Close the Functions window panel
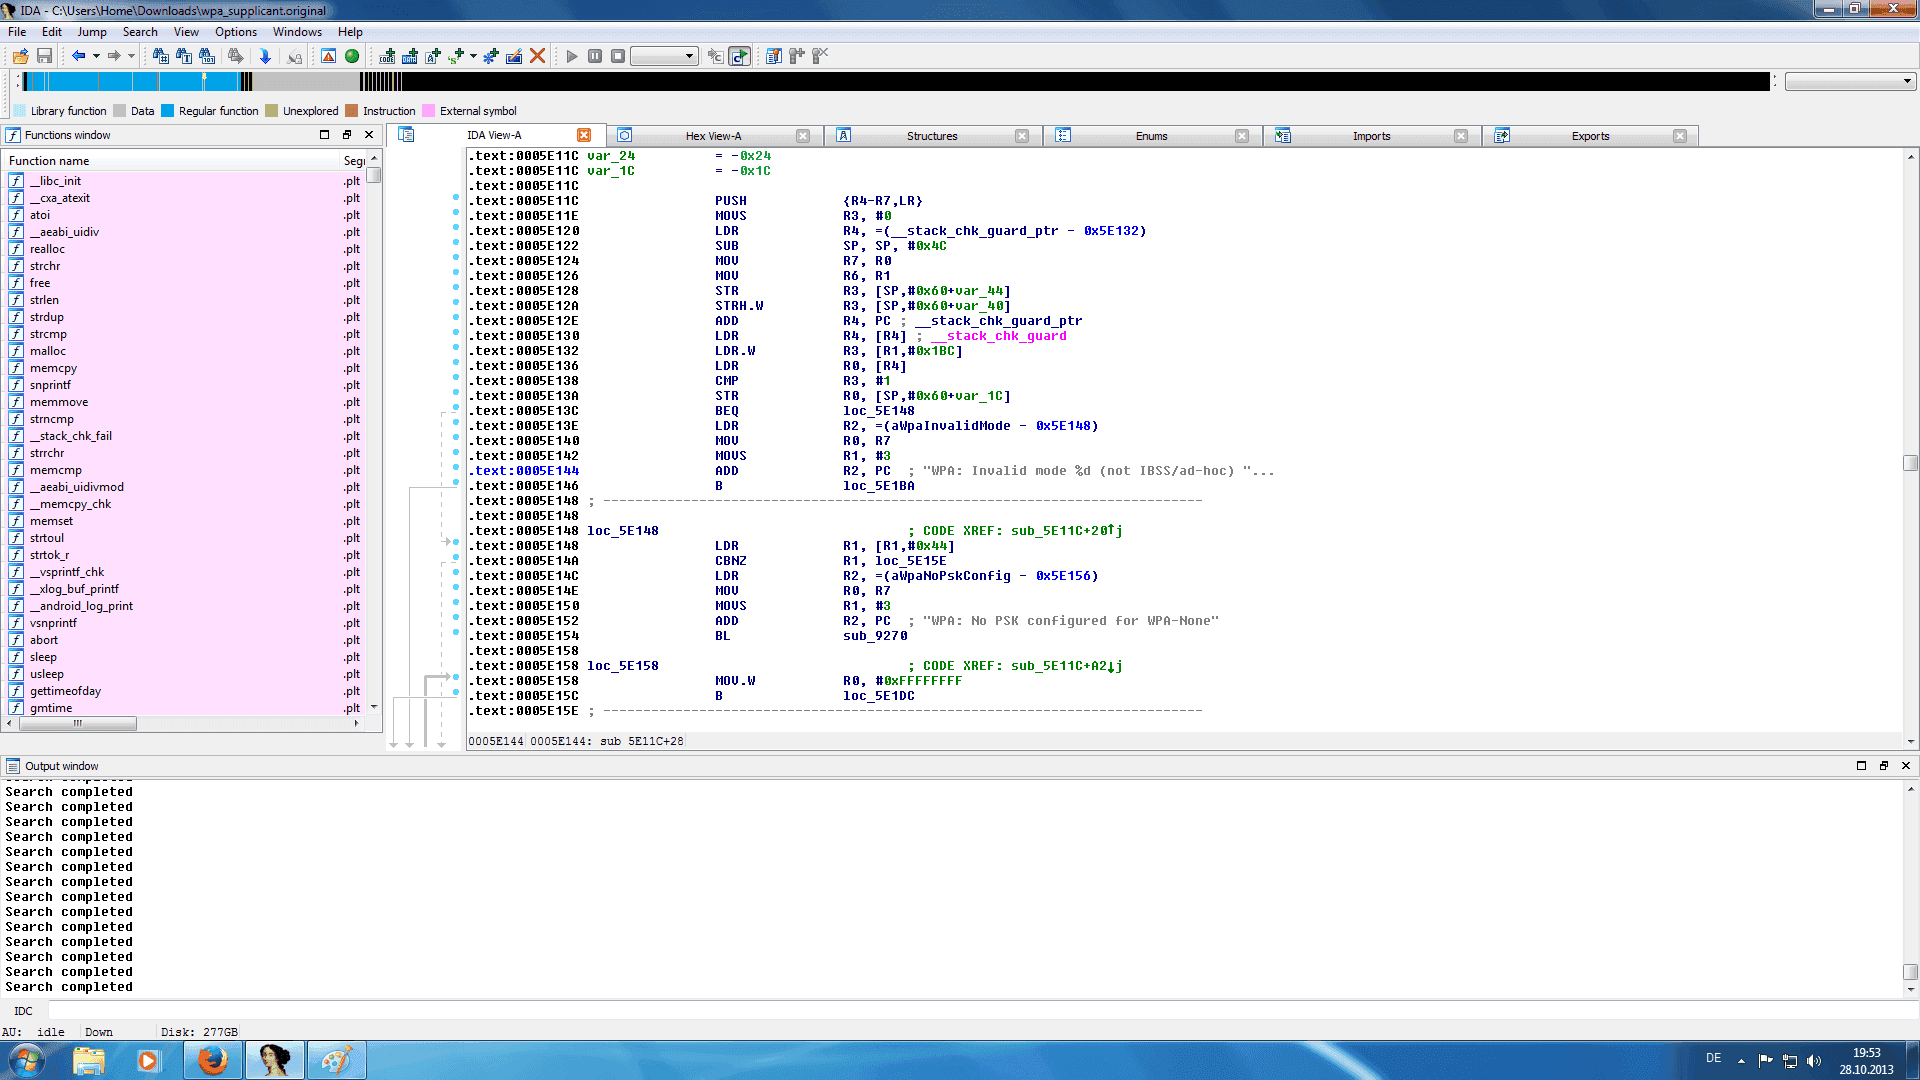Viewport: 1920px width, 1080px height. click(369, 135)
